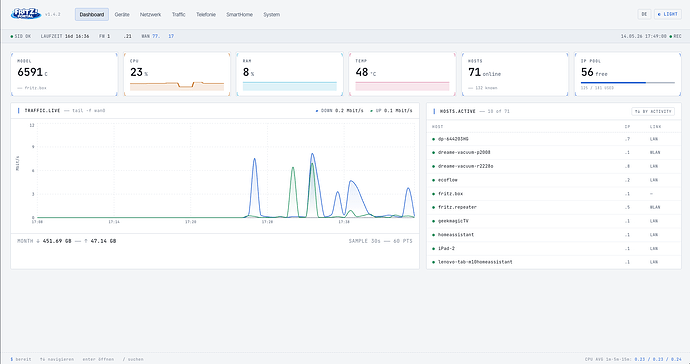The width and height of the screenshot is (690, 364).
Task: Click the IP POOL usage bar
Action: click(x=628, y=82)
